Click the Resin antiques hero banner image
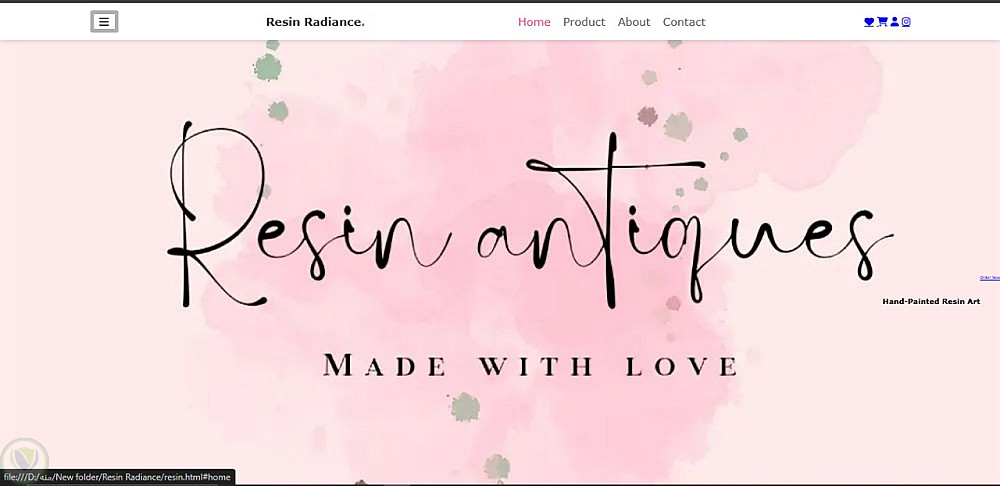This screenshot has height=486, width=1000. point(500,261)
